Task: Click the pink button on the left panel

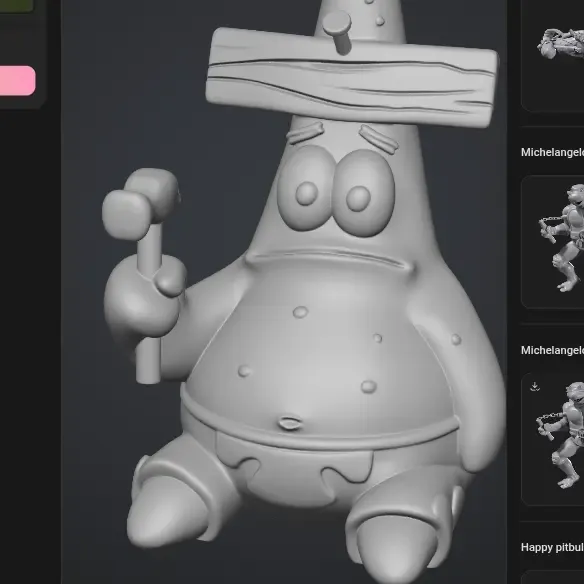Action: click(17, 80)
